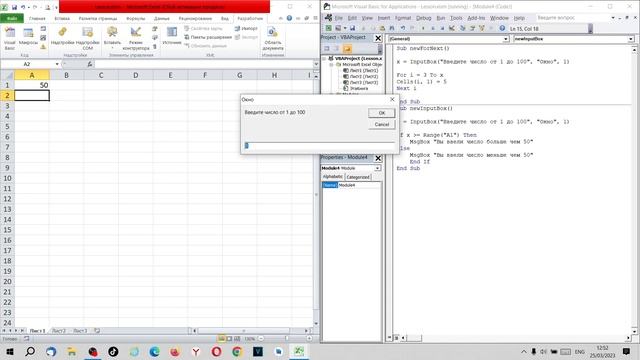Switch to the Данные ribbon tab

(x=162, y=18)
